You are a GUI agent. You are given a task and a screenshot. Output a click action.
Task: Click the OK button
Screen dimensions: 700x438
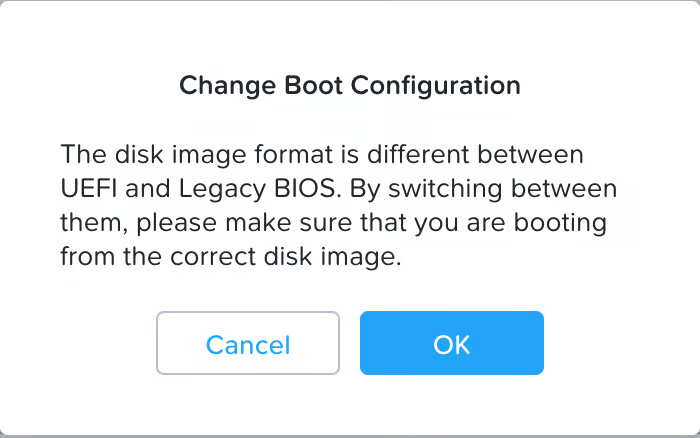451,343
